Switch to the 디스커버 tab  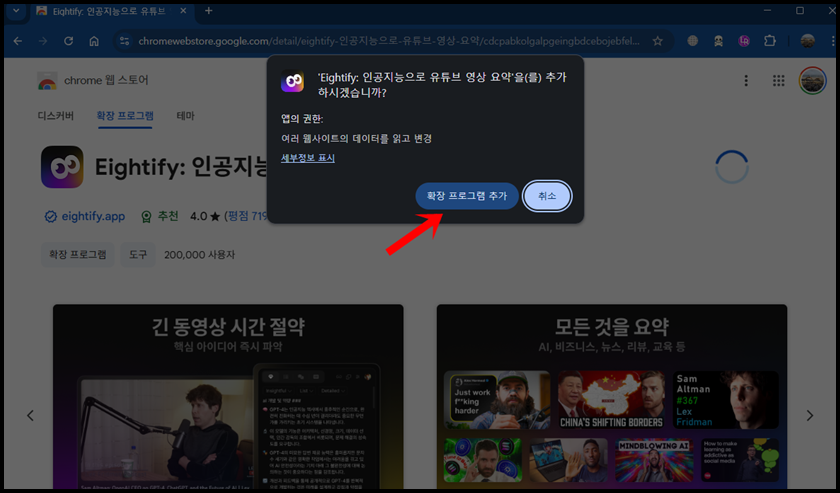click(56, 116)
